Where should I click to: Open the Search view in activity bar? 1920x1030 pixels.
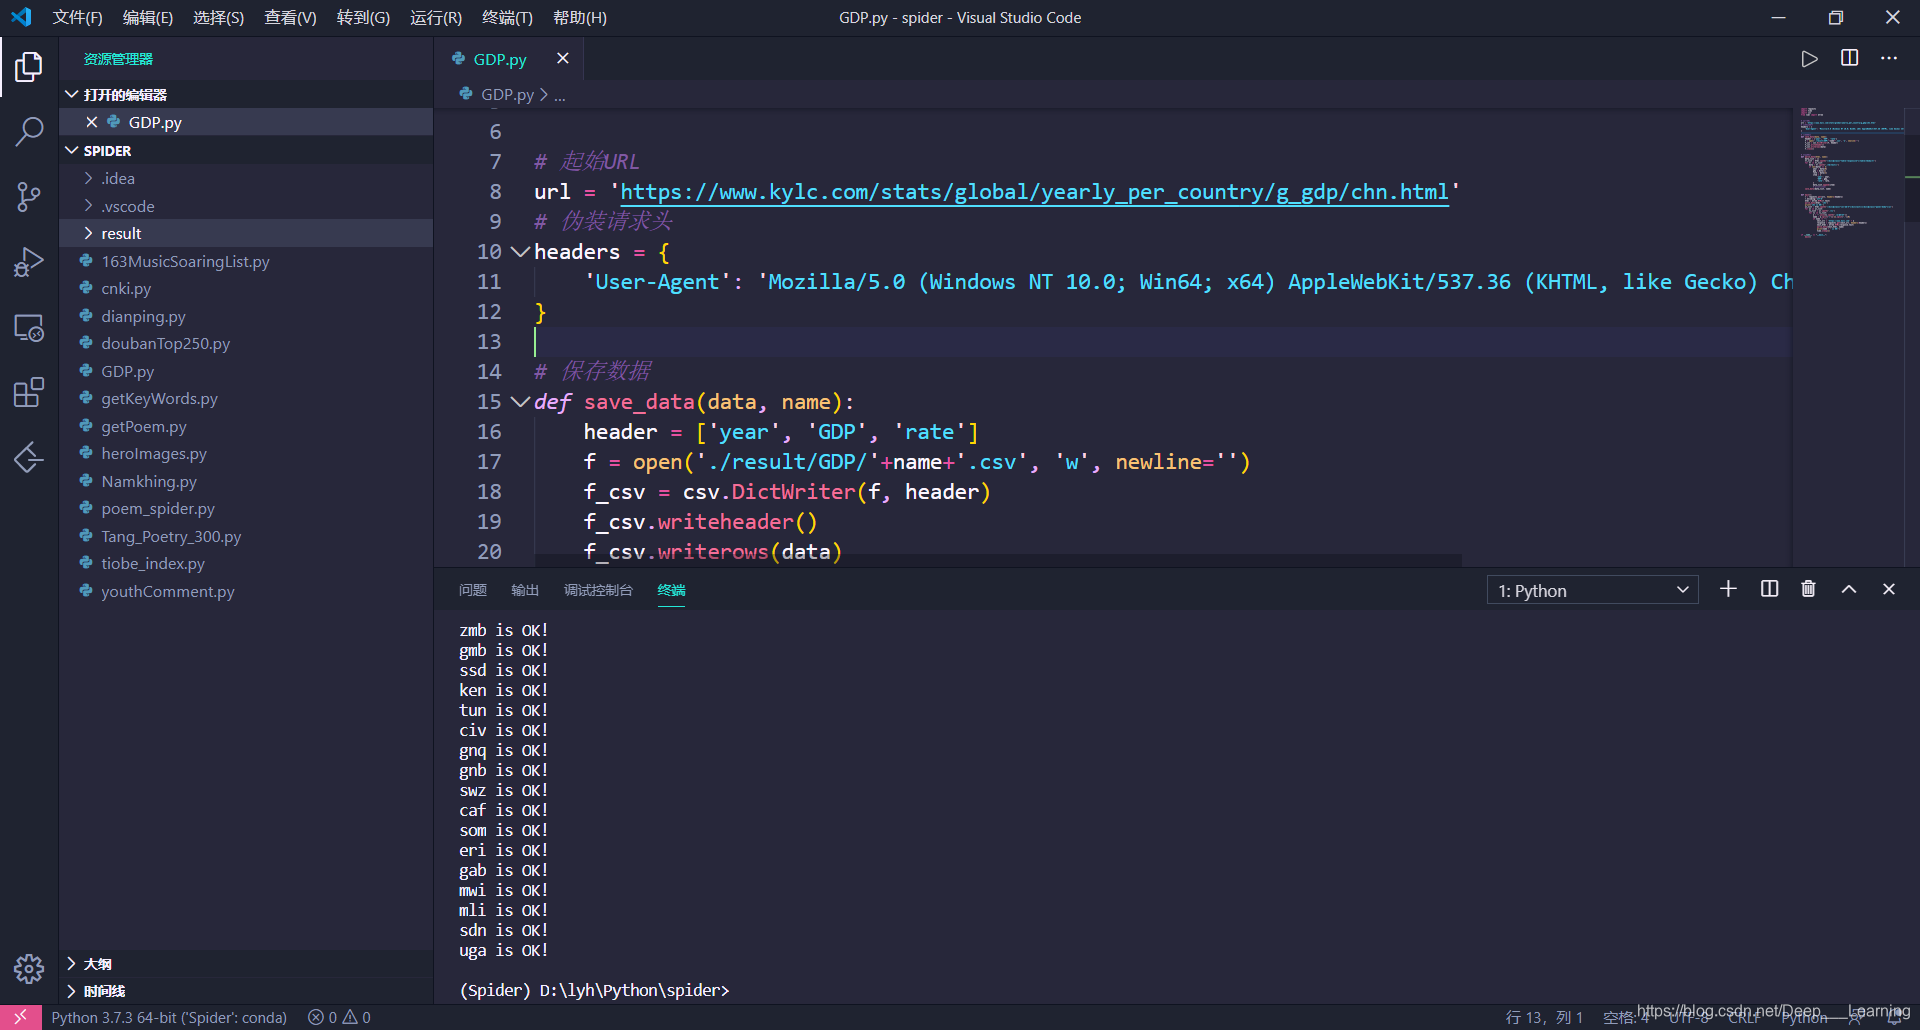pyautogui.click(x=29, y=131)
